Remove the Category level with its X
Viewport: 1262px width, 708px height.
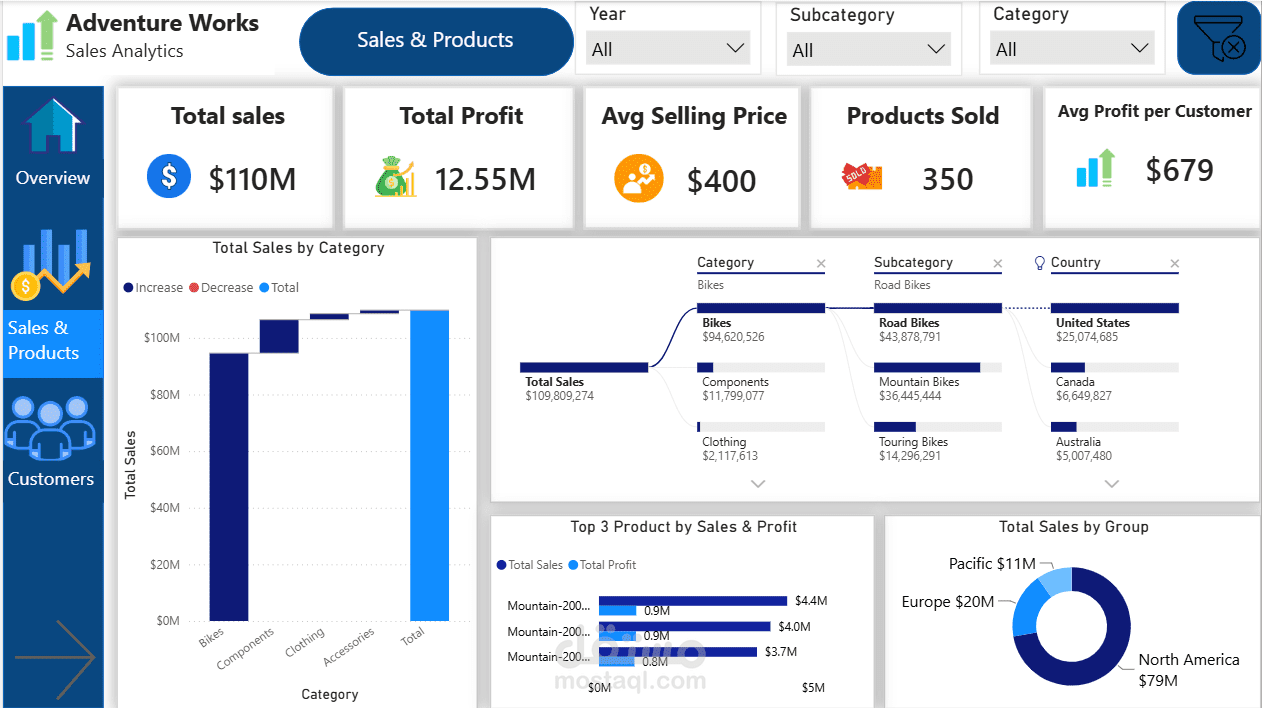[x=821, y=264]
